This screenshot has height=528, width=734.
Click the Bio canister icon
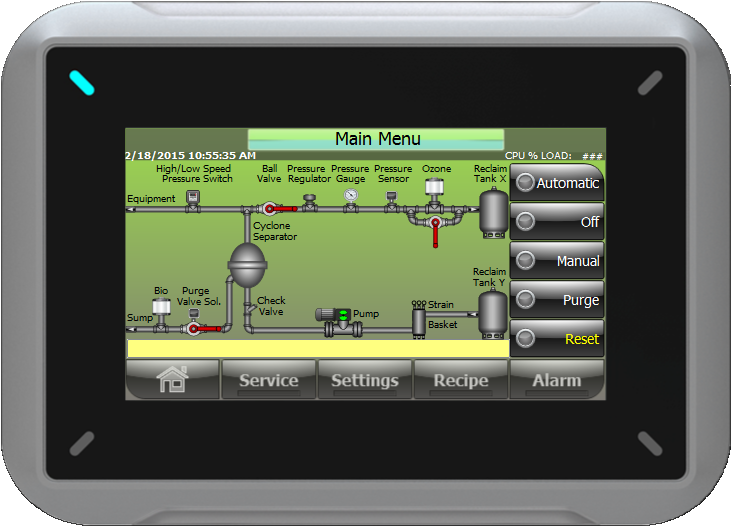[x=160, y=307]
